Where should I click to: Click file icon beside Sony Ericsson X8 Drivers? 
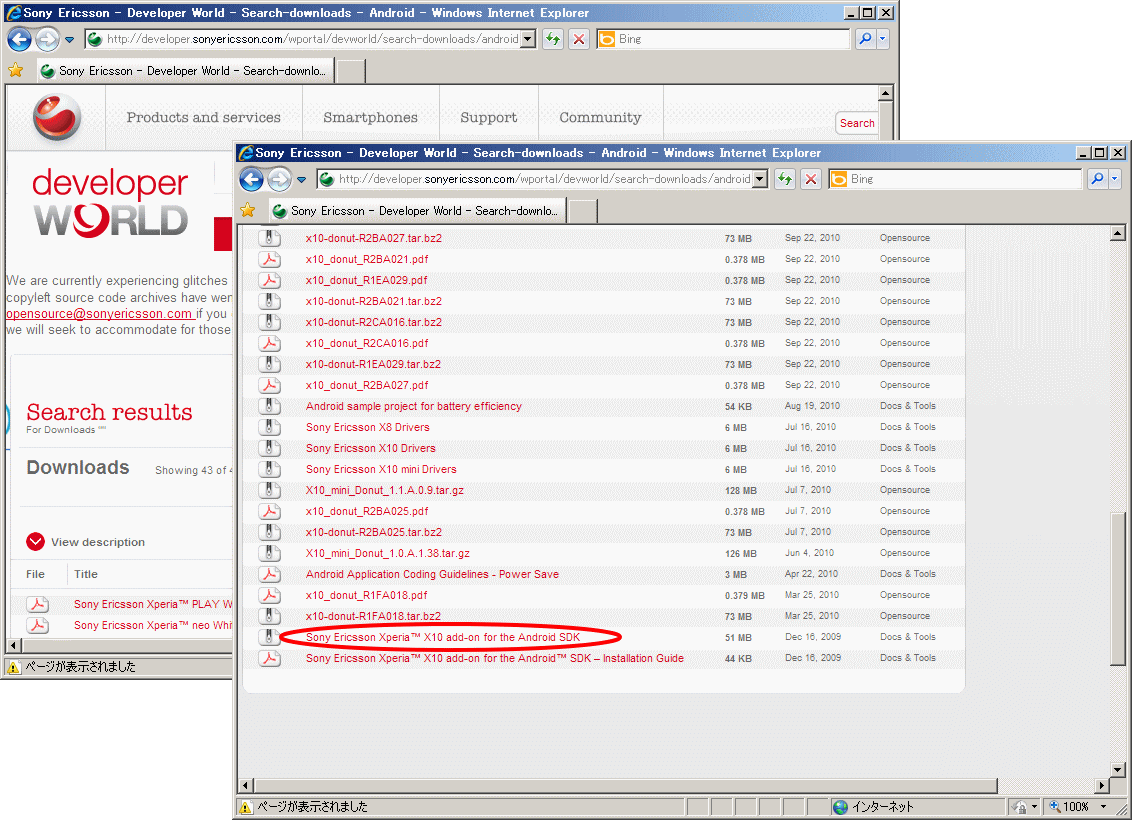269,427
